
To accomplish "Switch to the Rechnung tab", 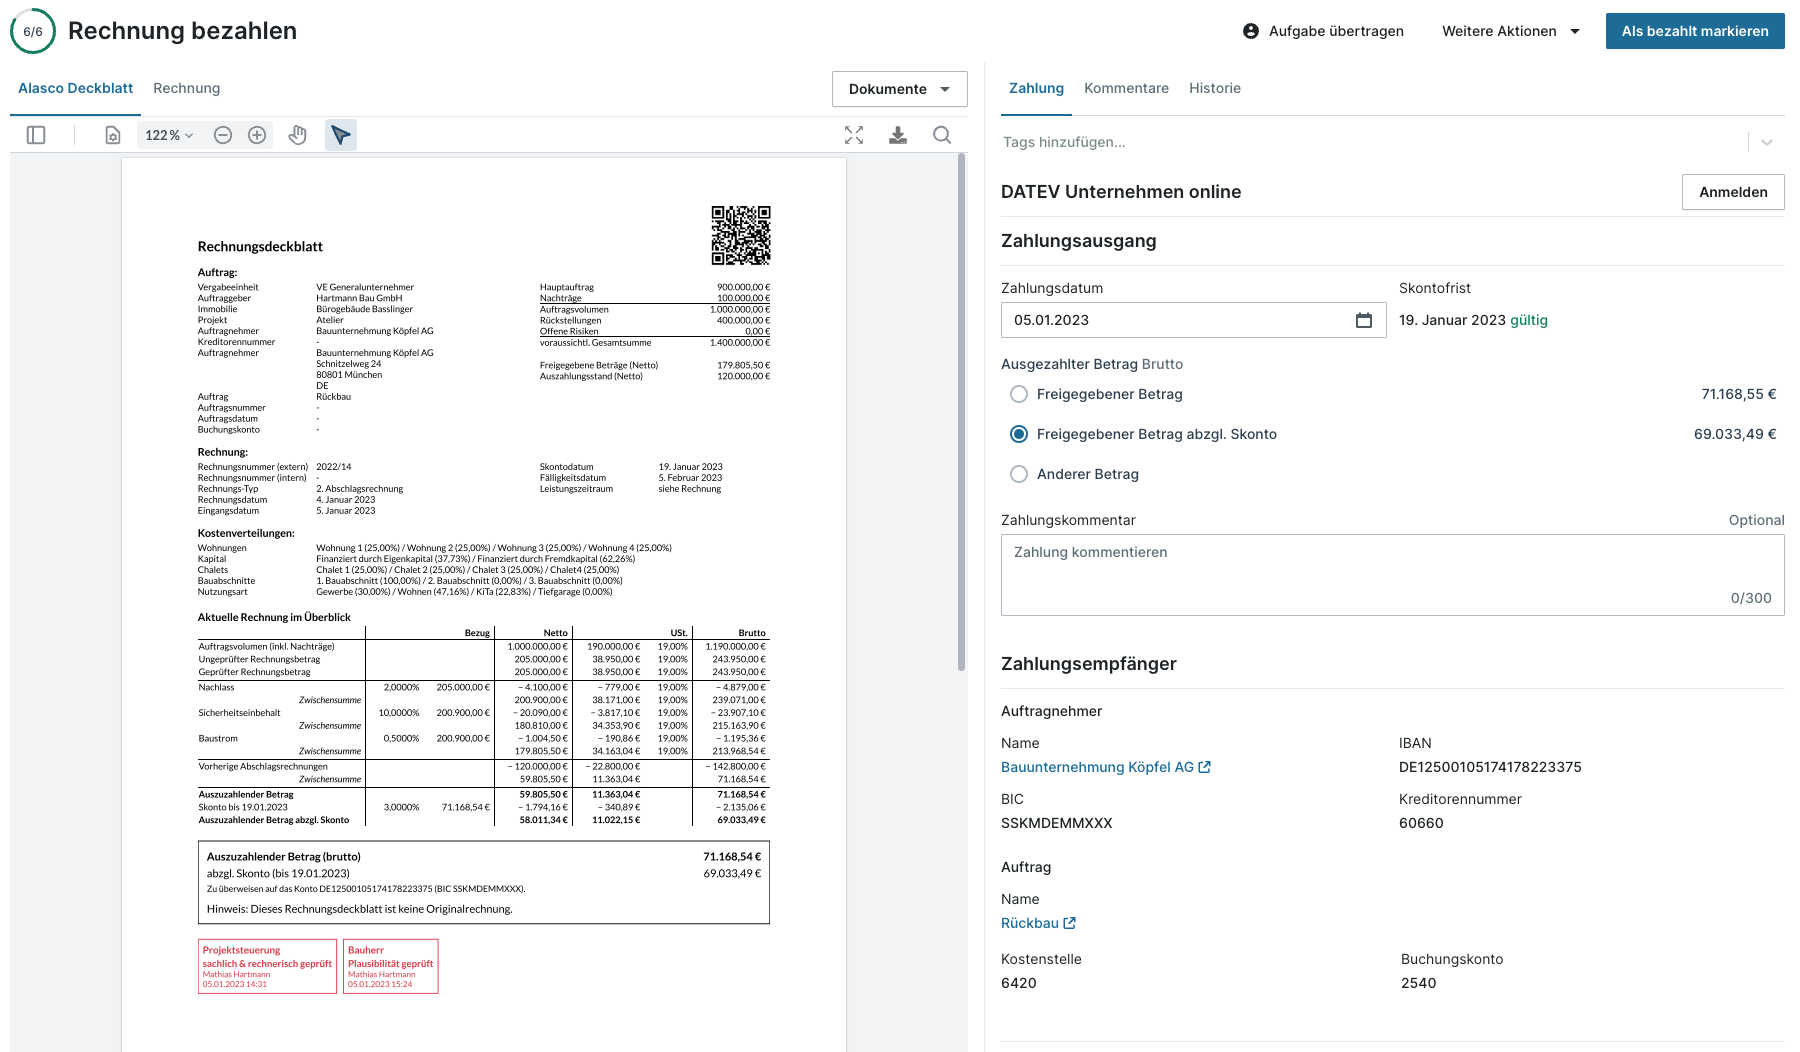I will click(x=186, y=88).
